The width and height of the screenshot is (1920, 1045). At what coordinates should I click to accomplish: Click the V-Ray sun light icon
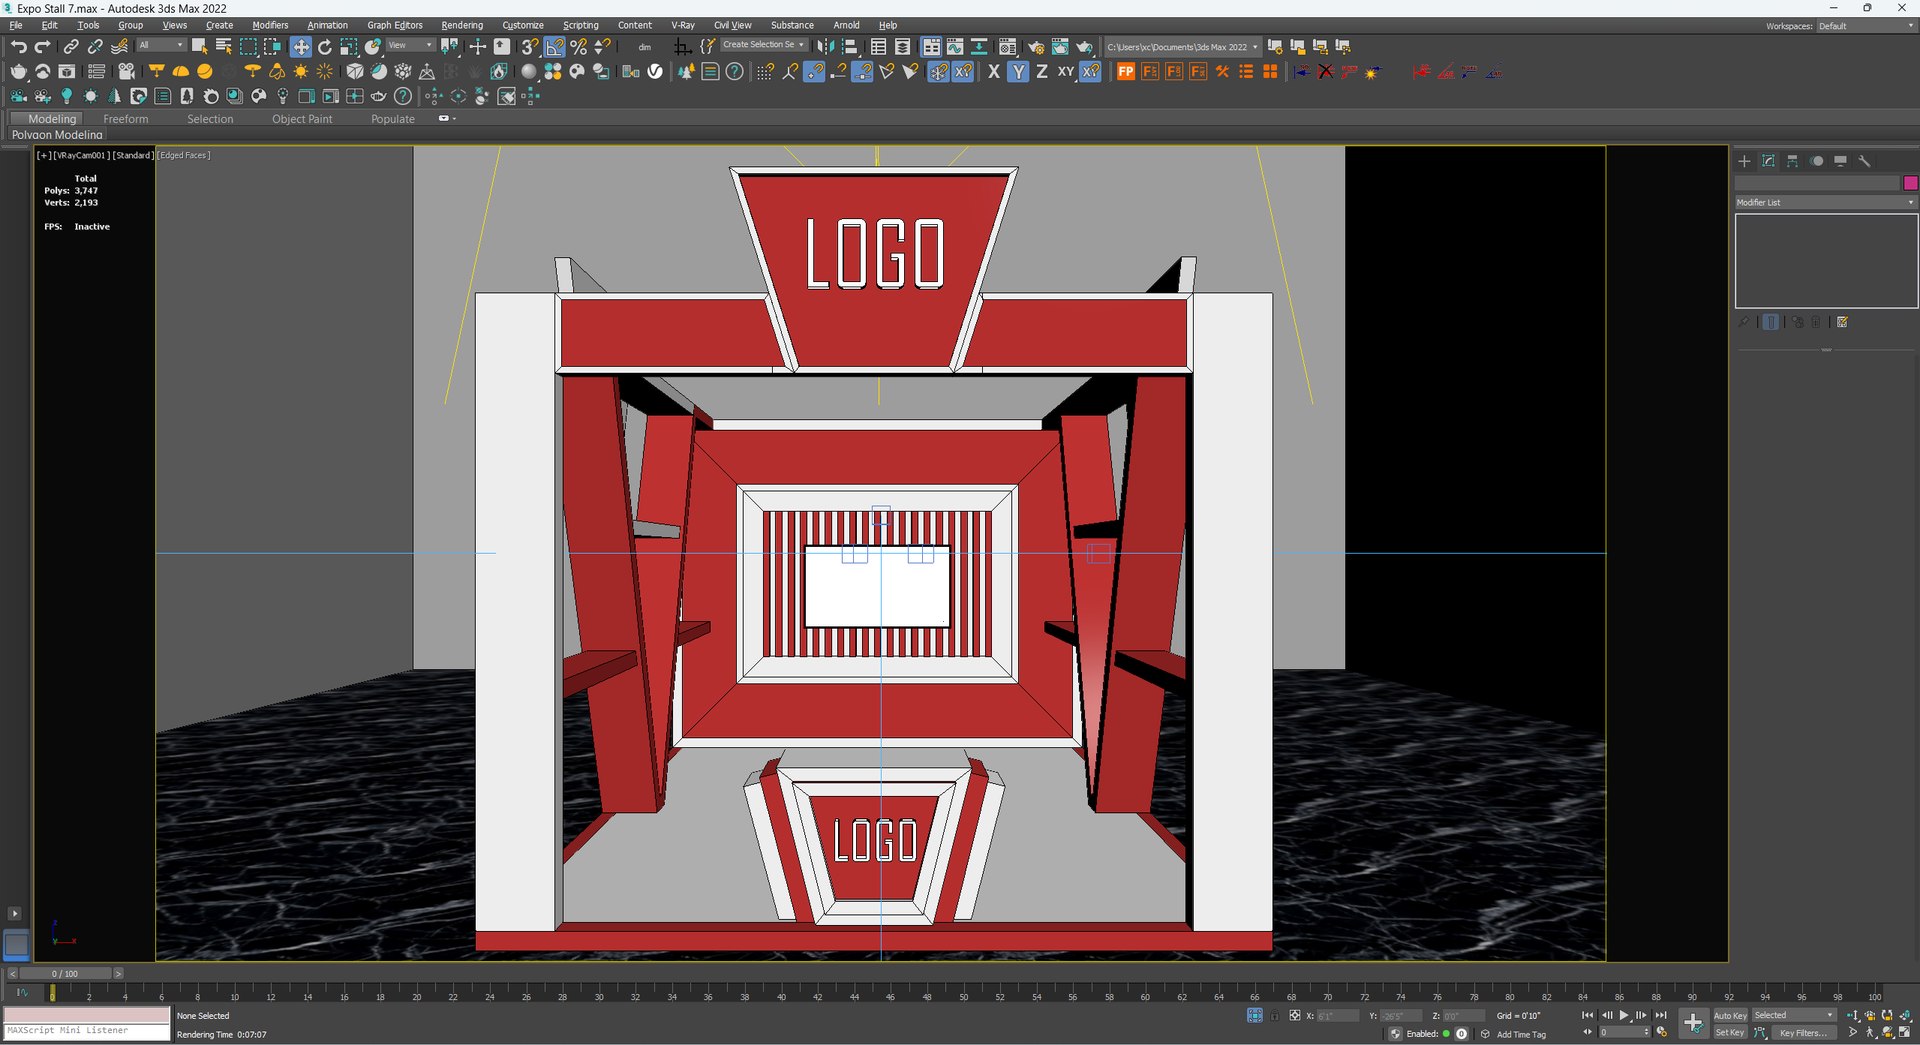tap(301, 72)
